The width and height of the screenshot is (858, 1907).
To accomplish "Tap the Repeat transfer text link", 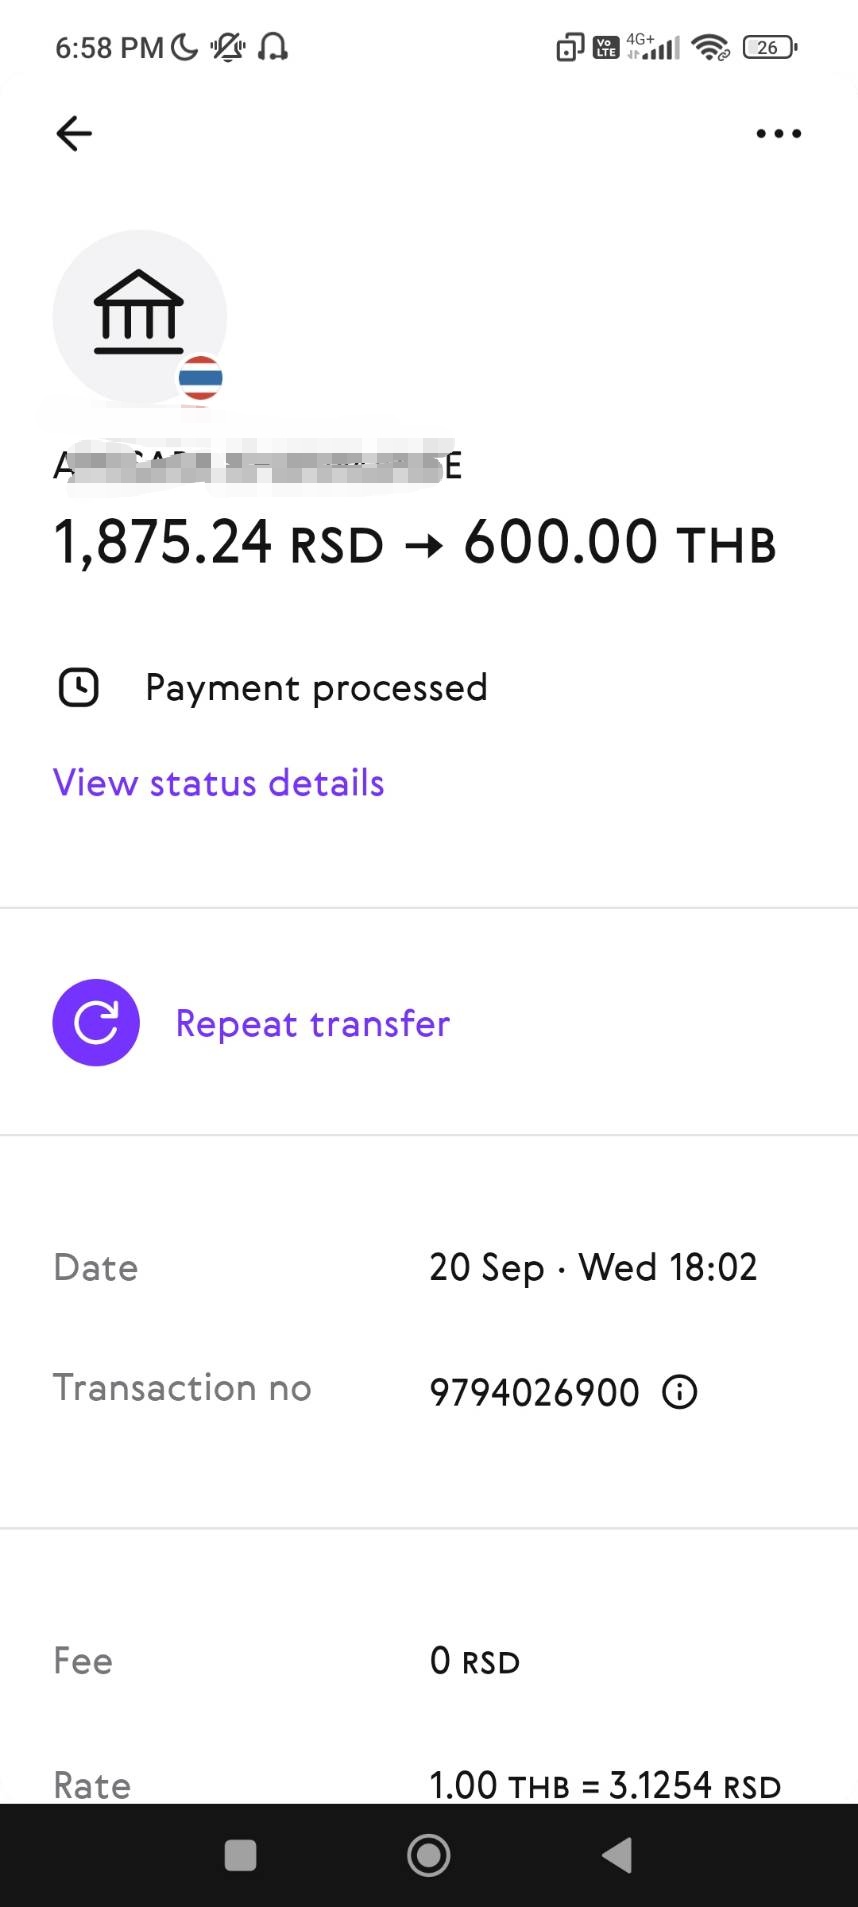I will [x=312, y=1023].
